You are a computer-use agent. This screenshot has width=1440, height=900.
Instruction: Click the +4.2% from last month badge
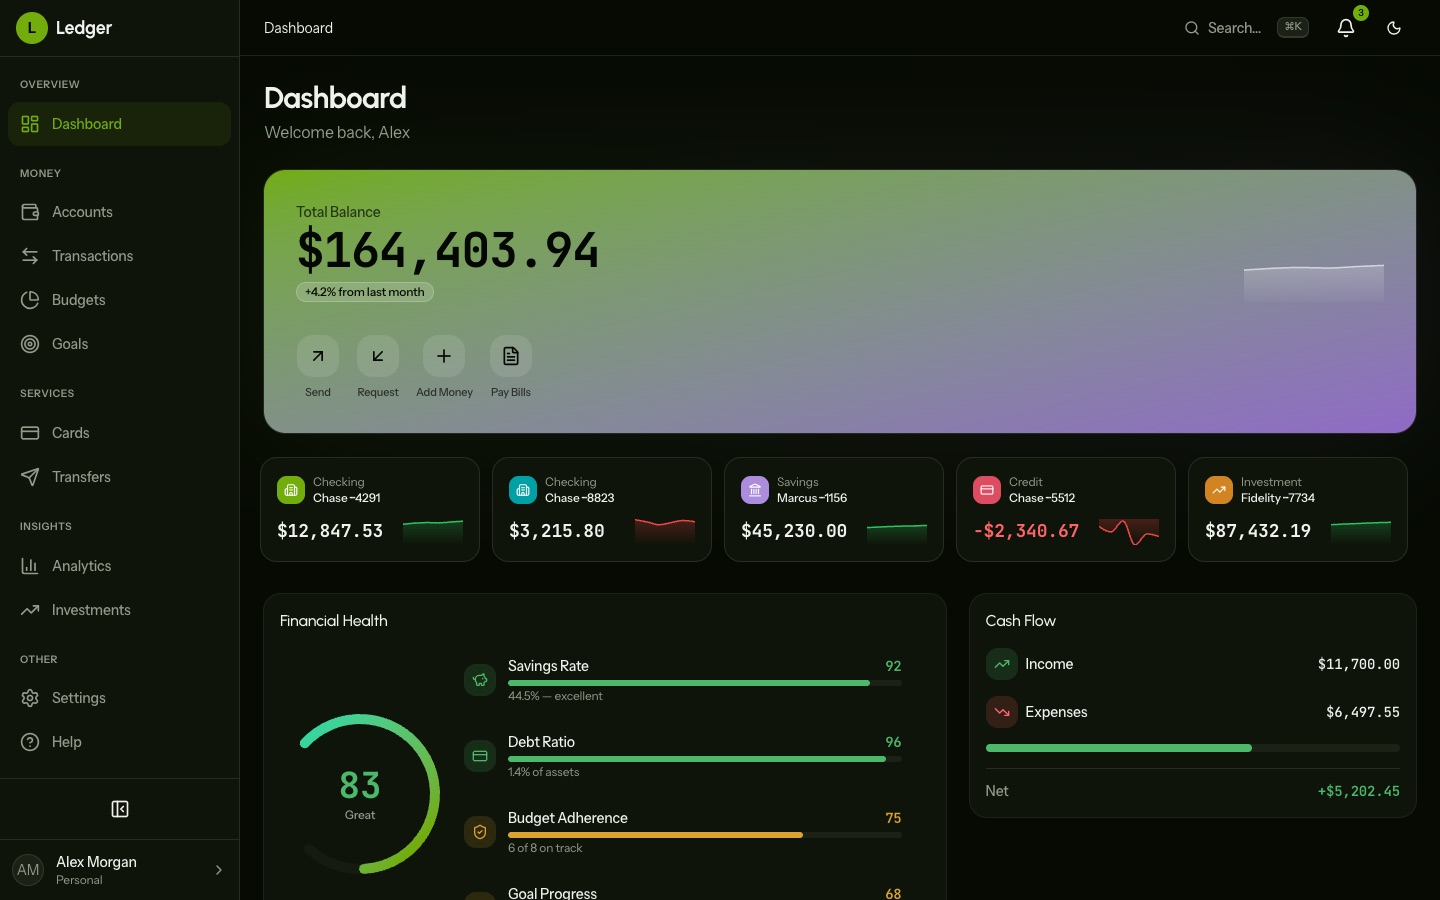tap(365, 292)
